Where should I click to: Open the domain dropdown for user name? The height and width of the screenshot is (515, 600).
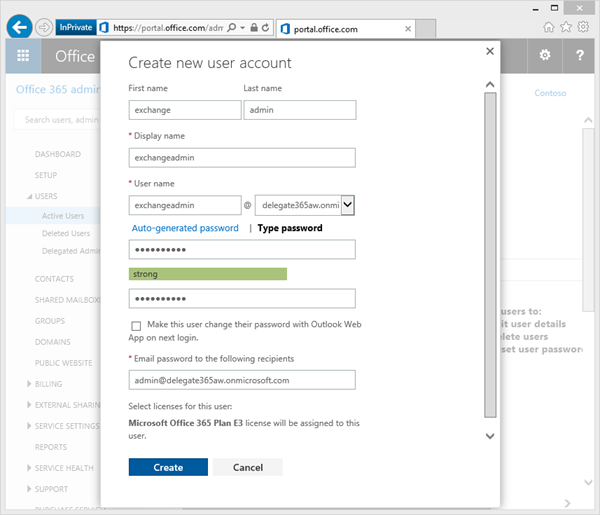click(348, 205)
